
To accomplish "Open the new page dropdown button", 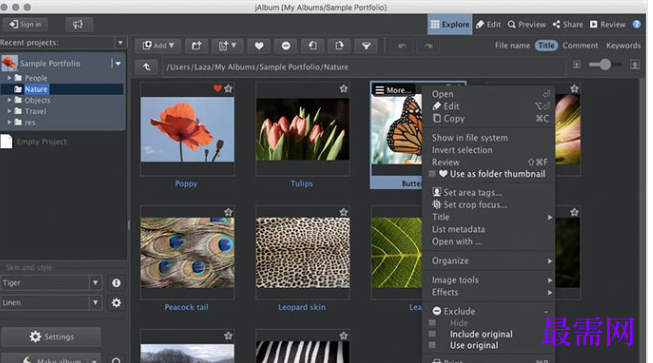I will pos(227,45).
